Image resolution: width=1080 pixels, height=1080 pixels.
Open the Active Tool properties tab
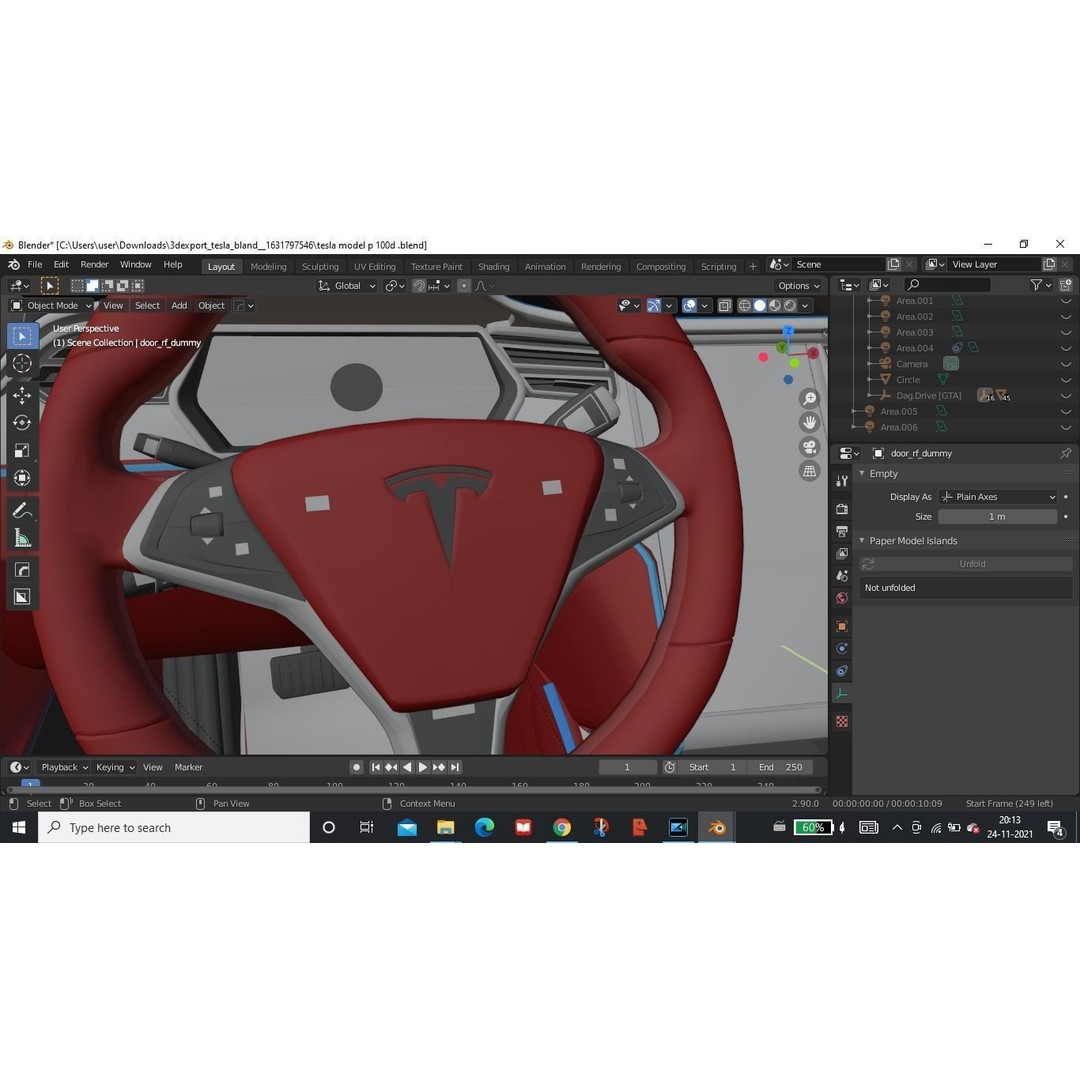[842, 481]
